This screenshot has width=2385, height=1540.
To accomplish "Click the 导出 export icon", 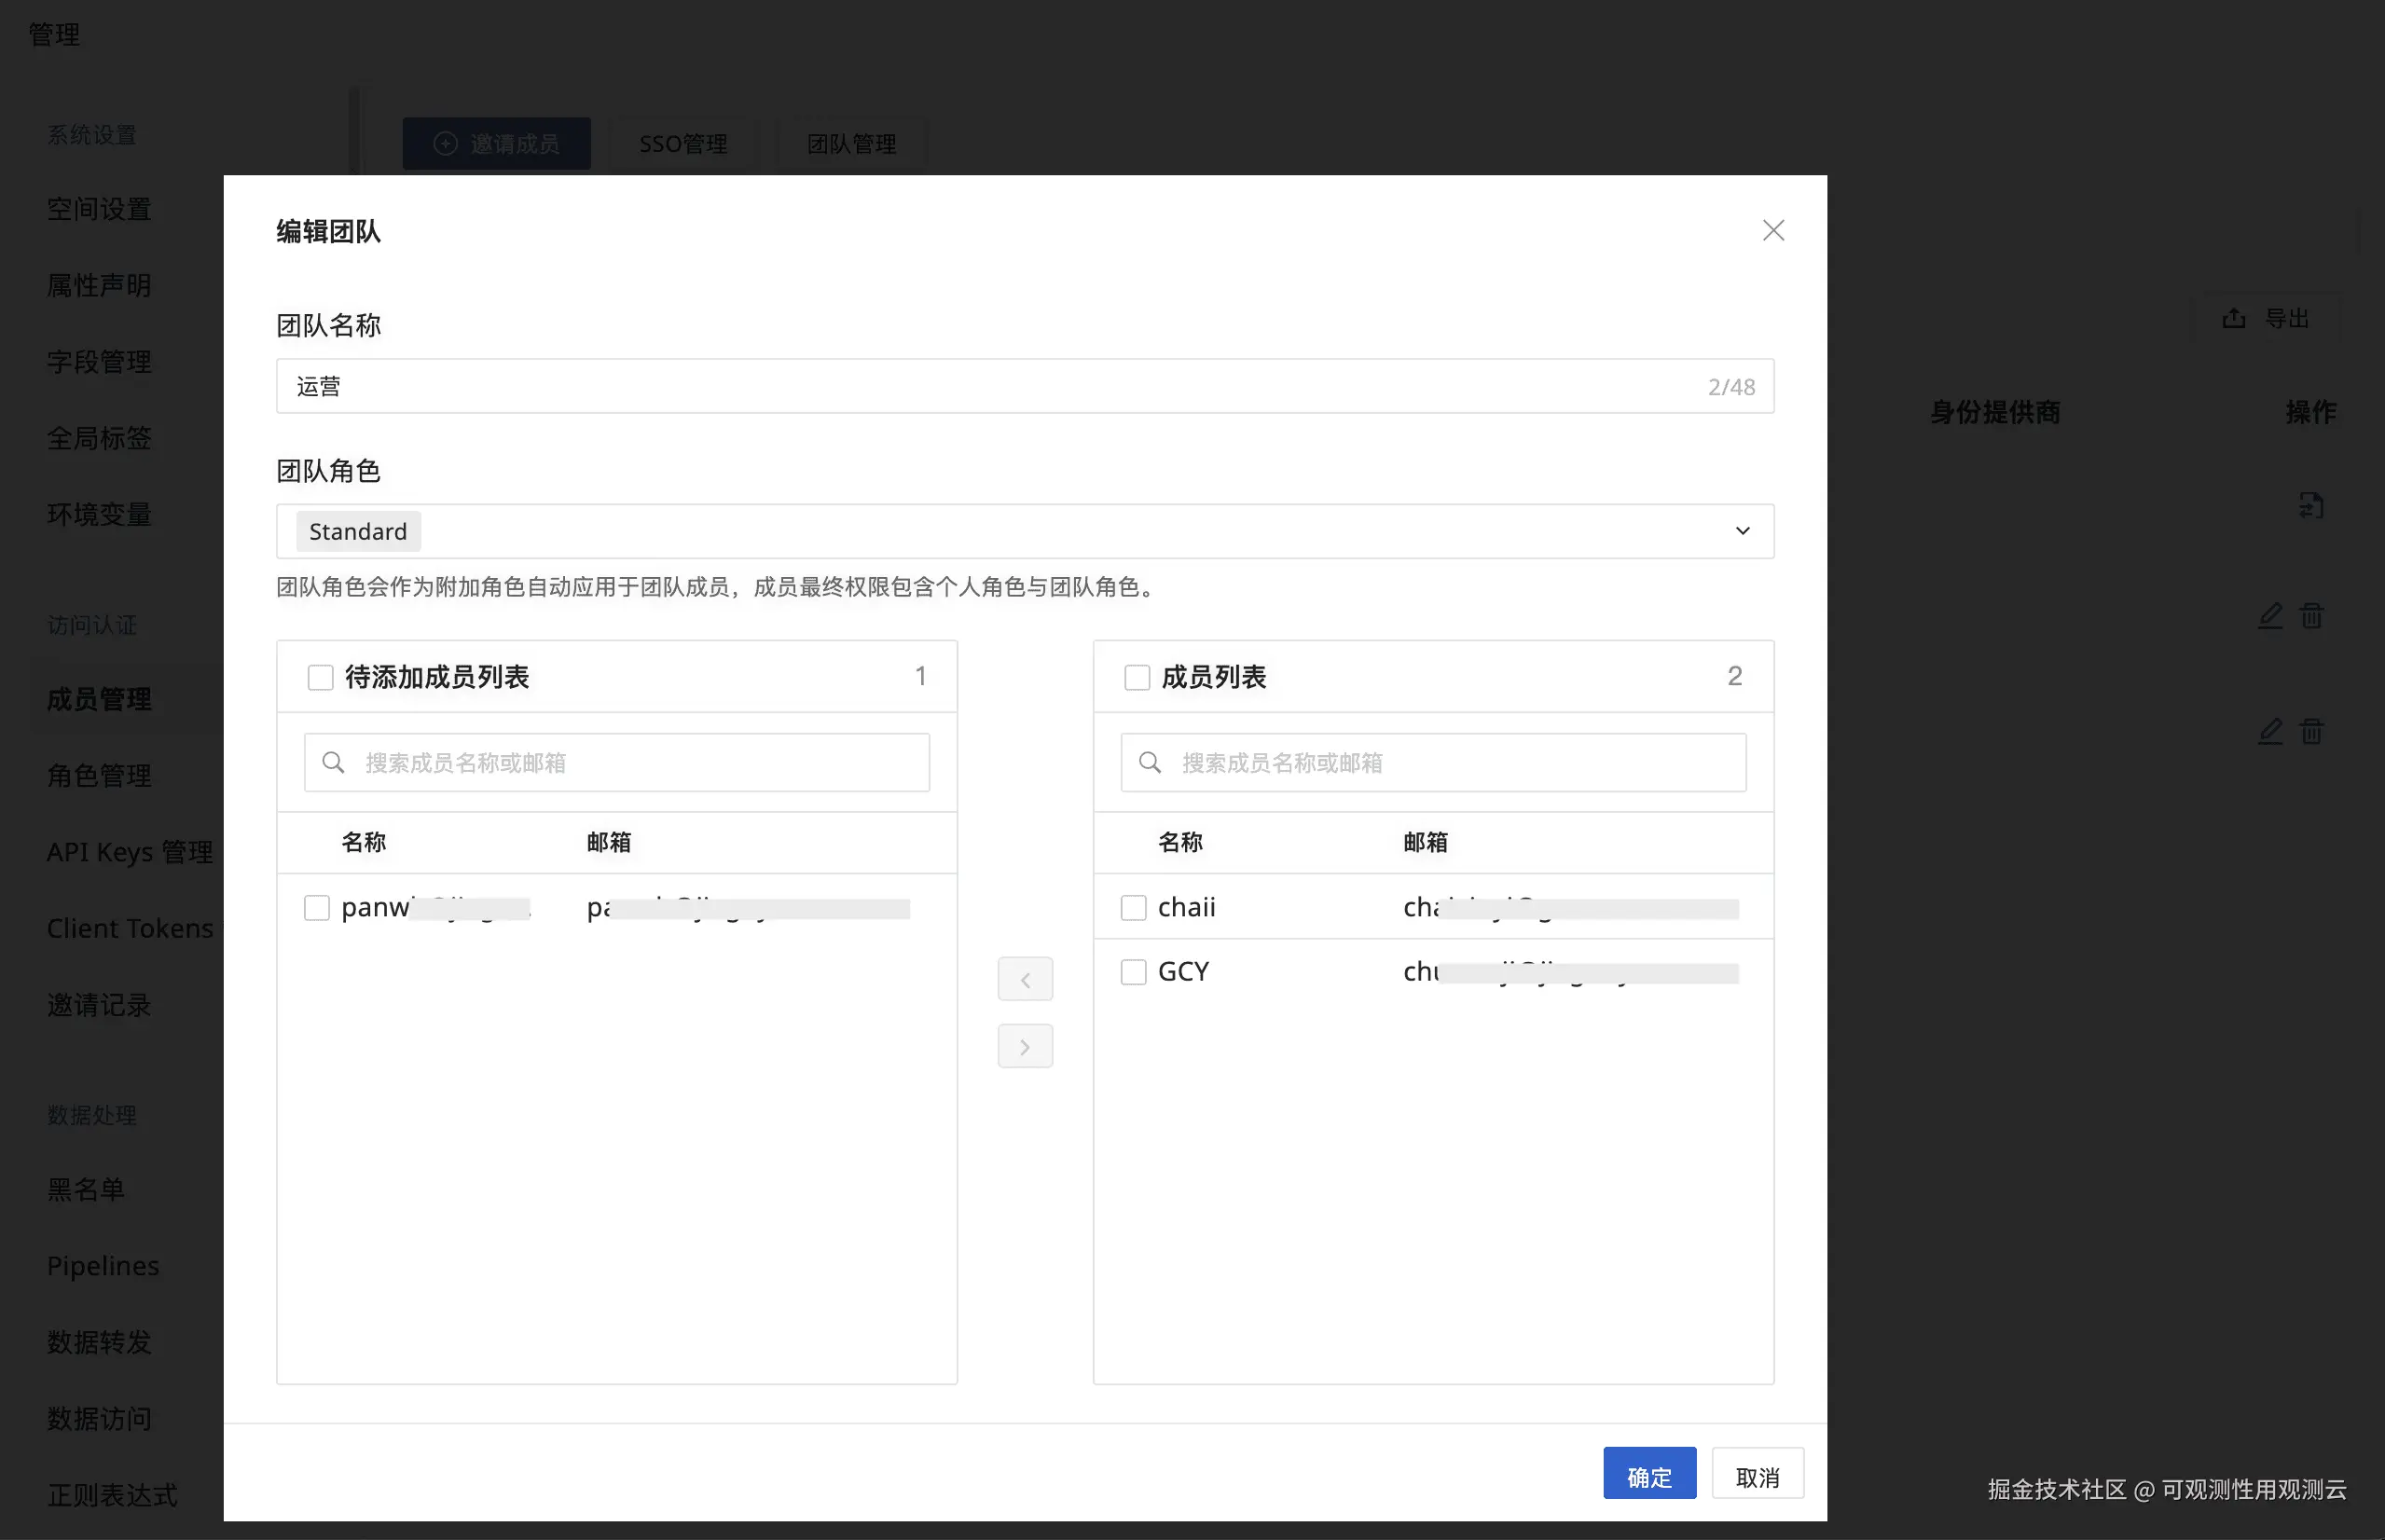I will [2233, 318].
